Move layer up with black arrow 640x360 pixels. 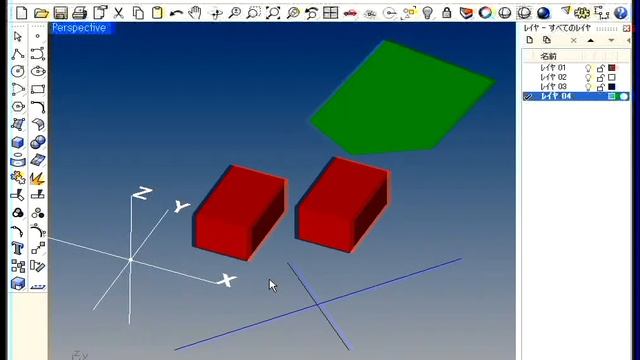(x=591, y=40)
